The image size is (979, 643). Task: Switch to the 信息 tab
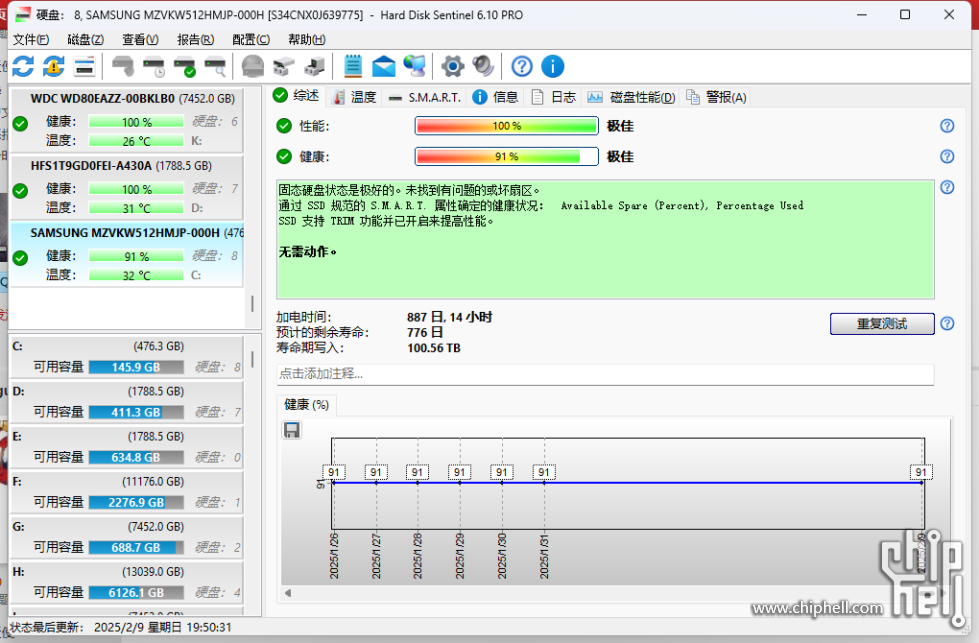496,97
